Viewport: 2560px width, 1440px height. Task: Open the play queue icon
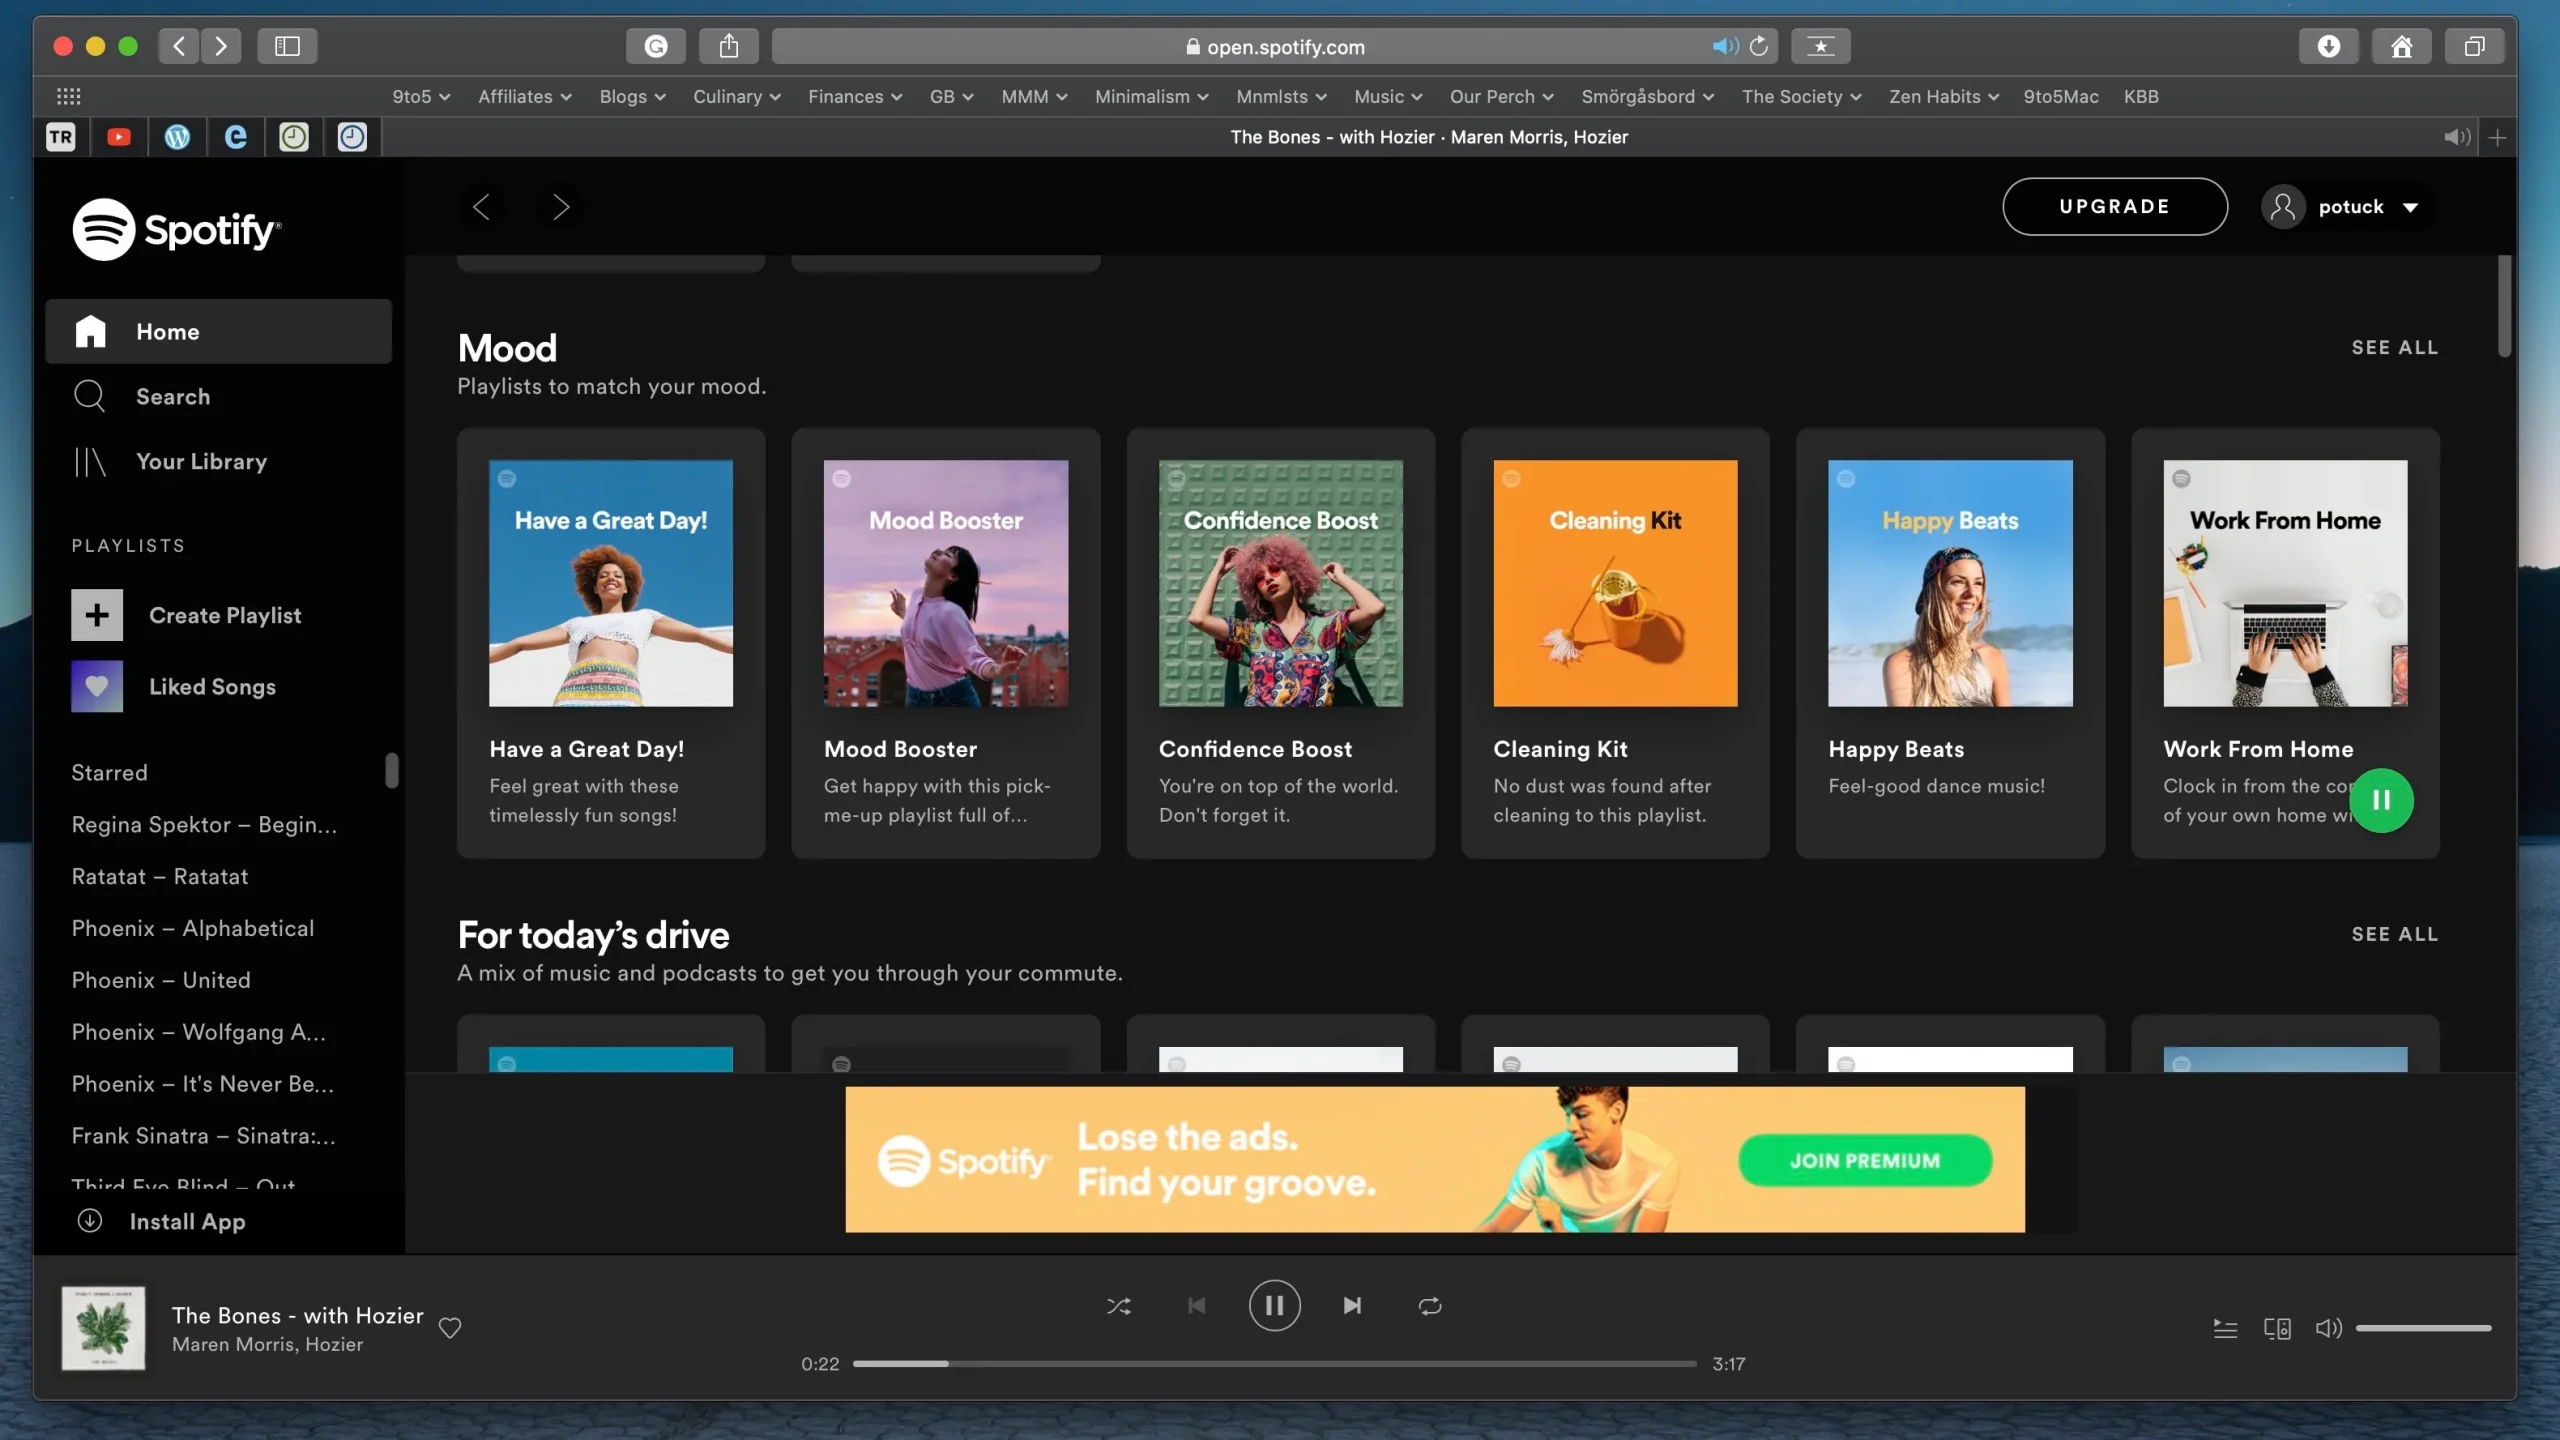(x=2225, y=1328)
